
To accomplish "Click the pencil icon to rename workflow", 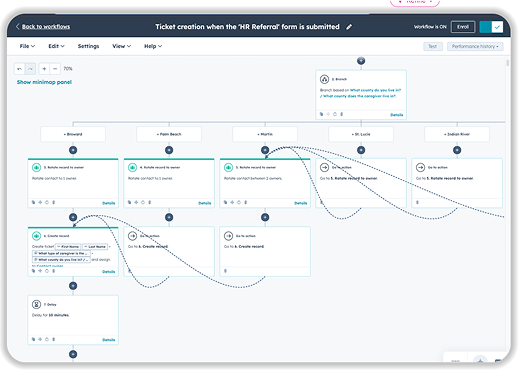I will pyautogui.click(x=349, y=27).
